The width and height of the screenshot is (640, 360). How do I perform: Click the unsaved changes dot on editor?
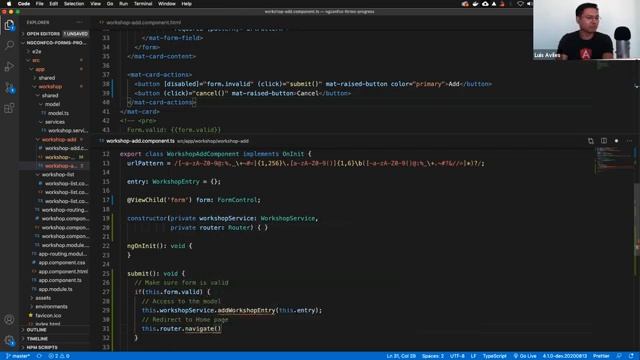[616, 141]
